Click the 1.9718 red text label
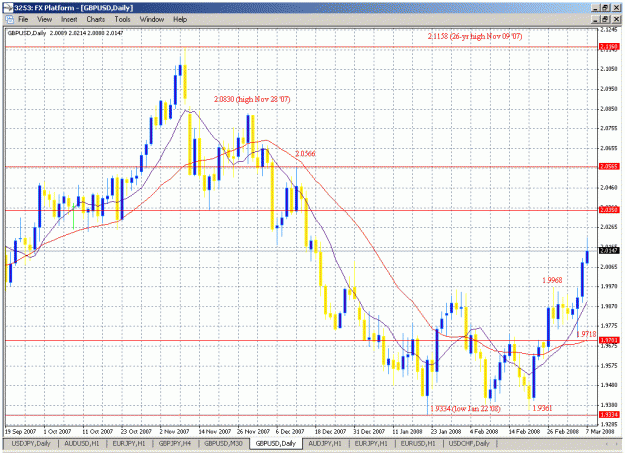625x453 pixels. (x=586, y=334)
